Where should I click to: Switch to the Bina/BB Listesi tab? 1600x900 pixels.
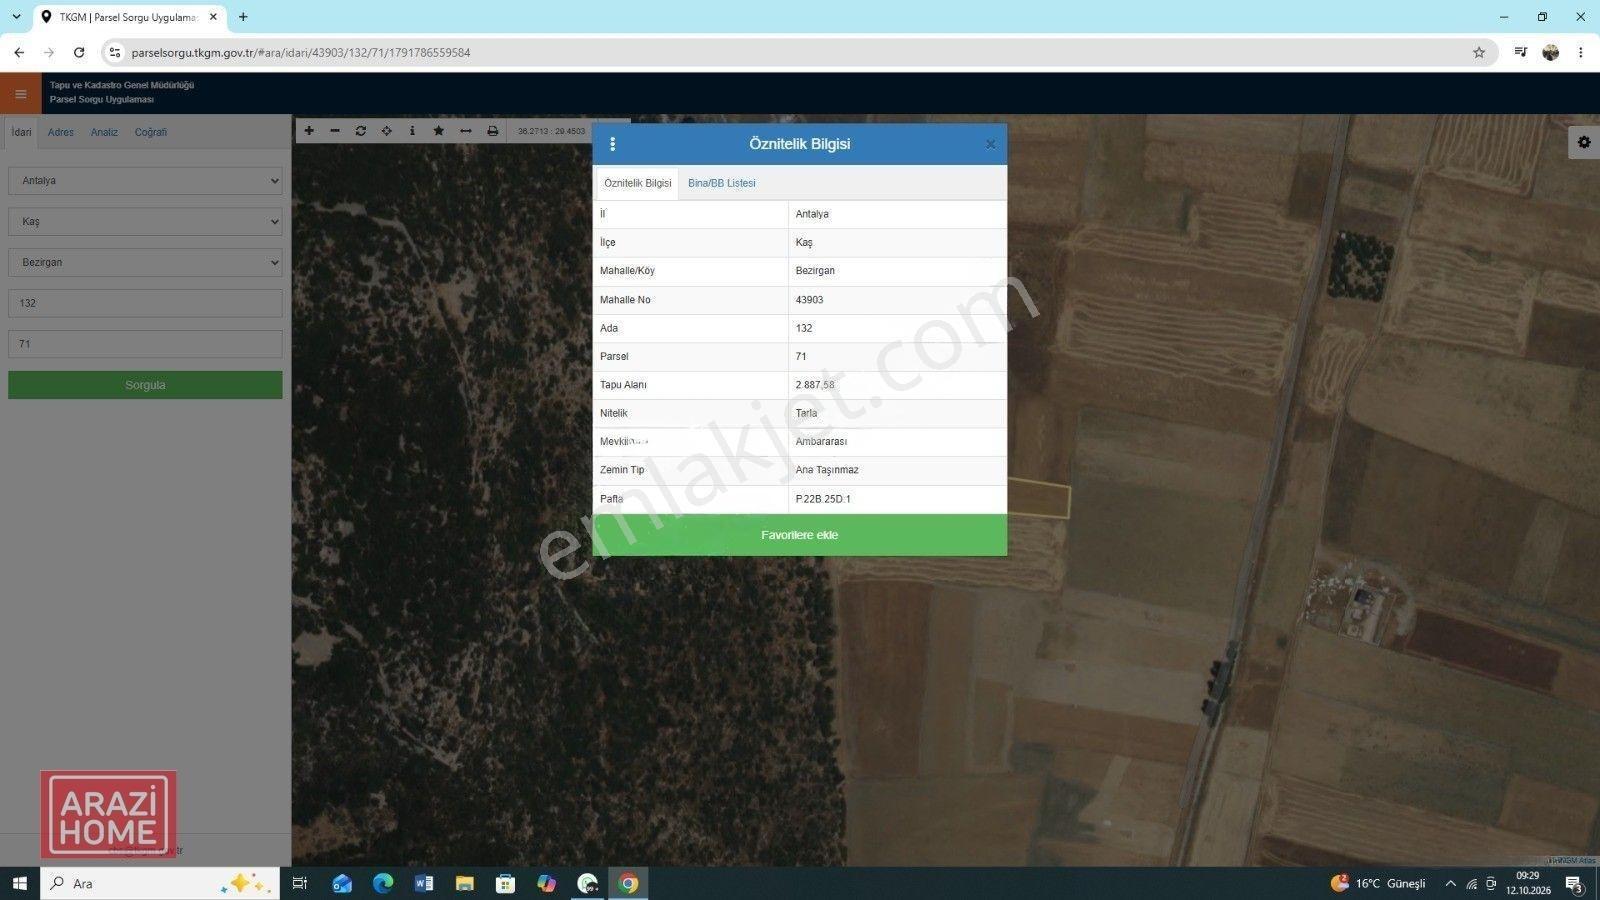722,183
